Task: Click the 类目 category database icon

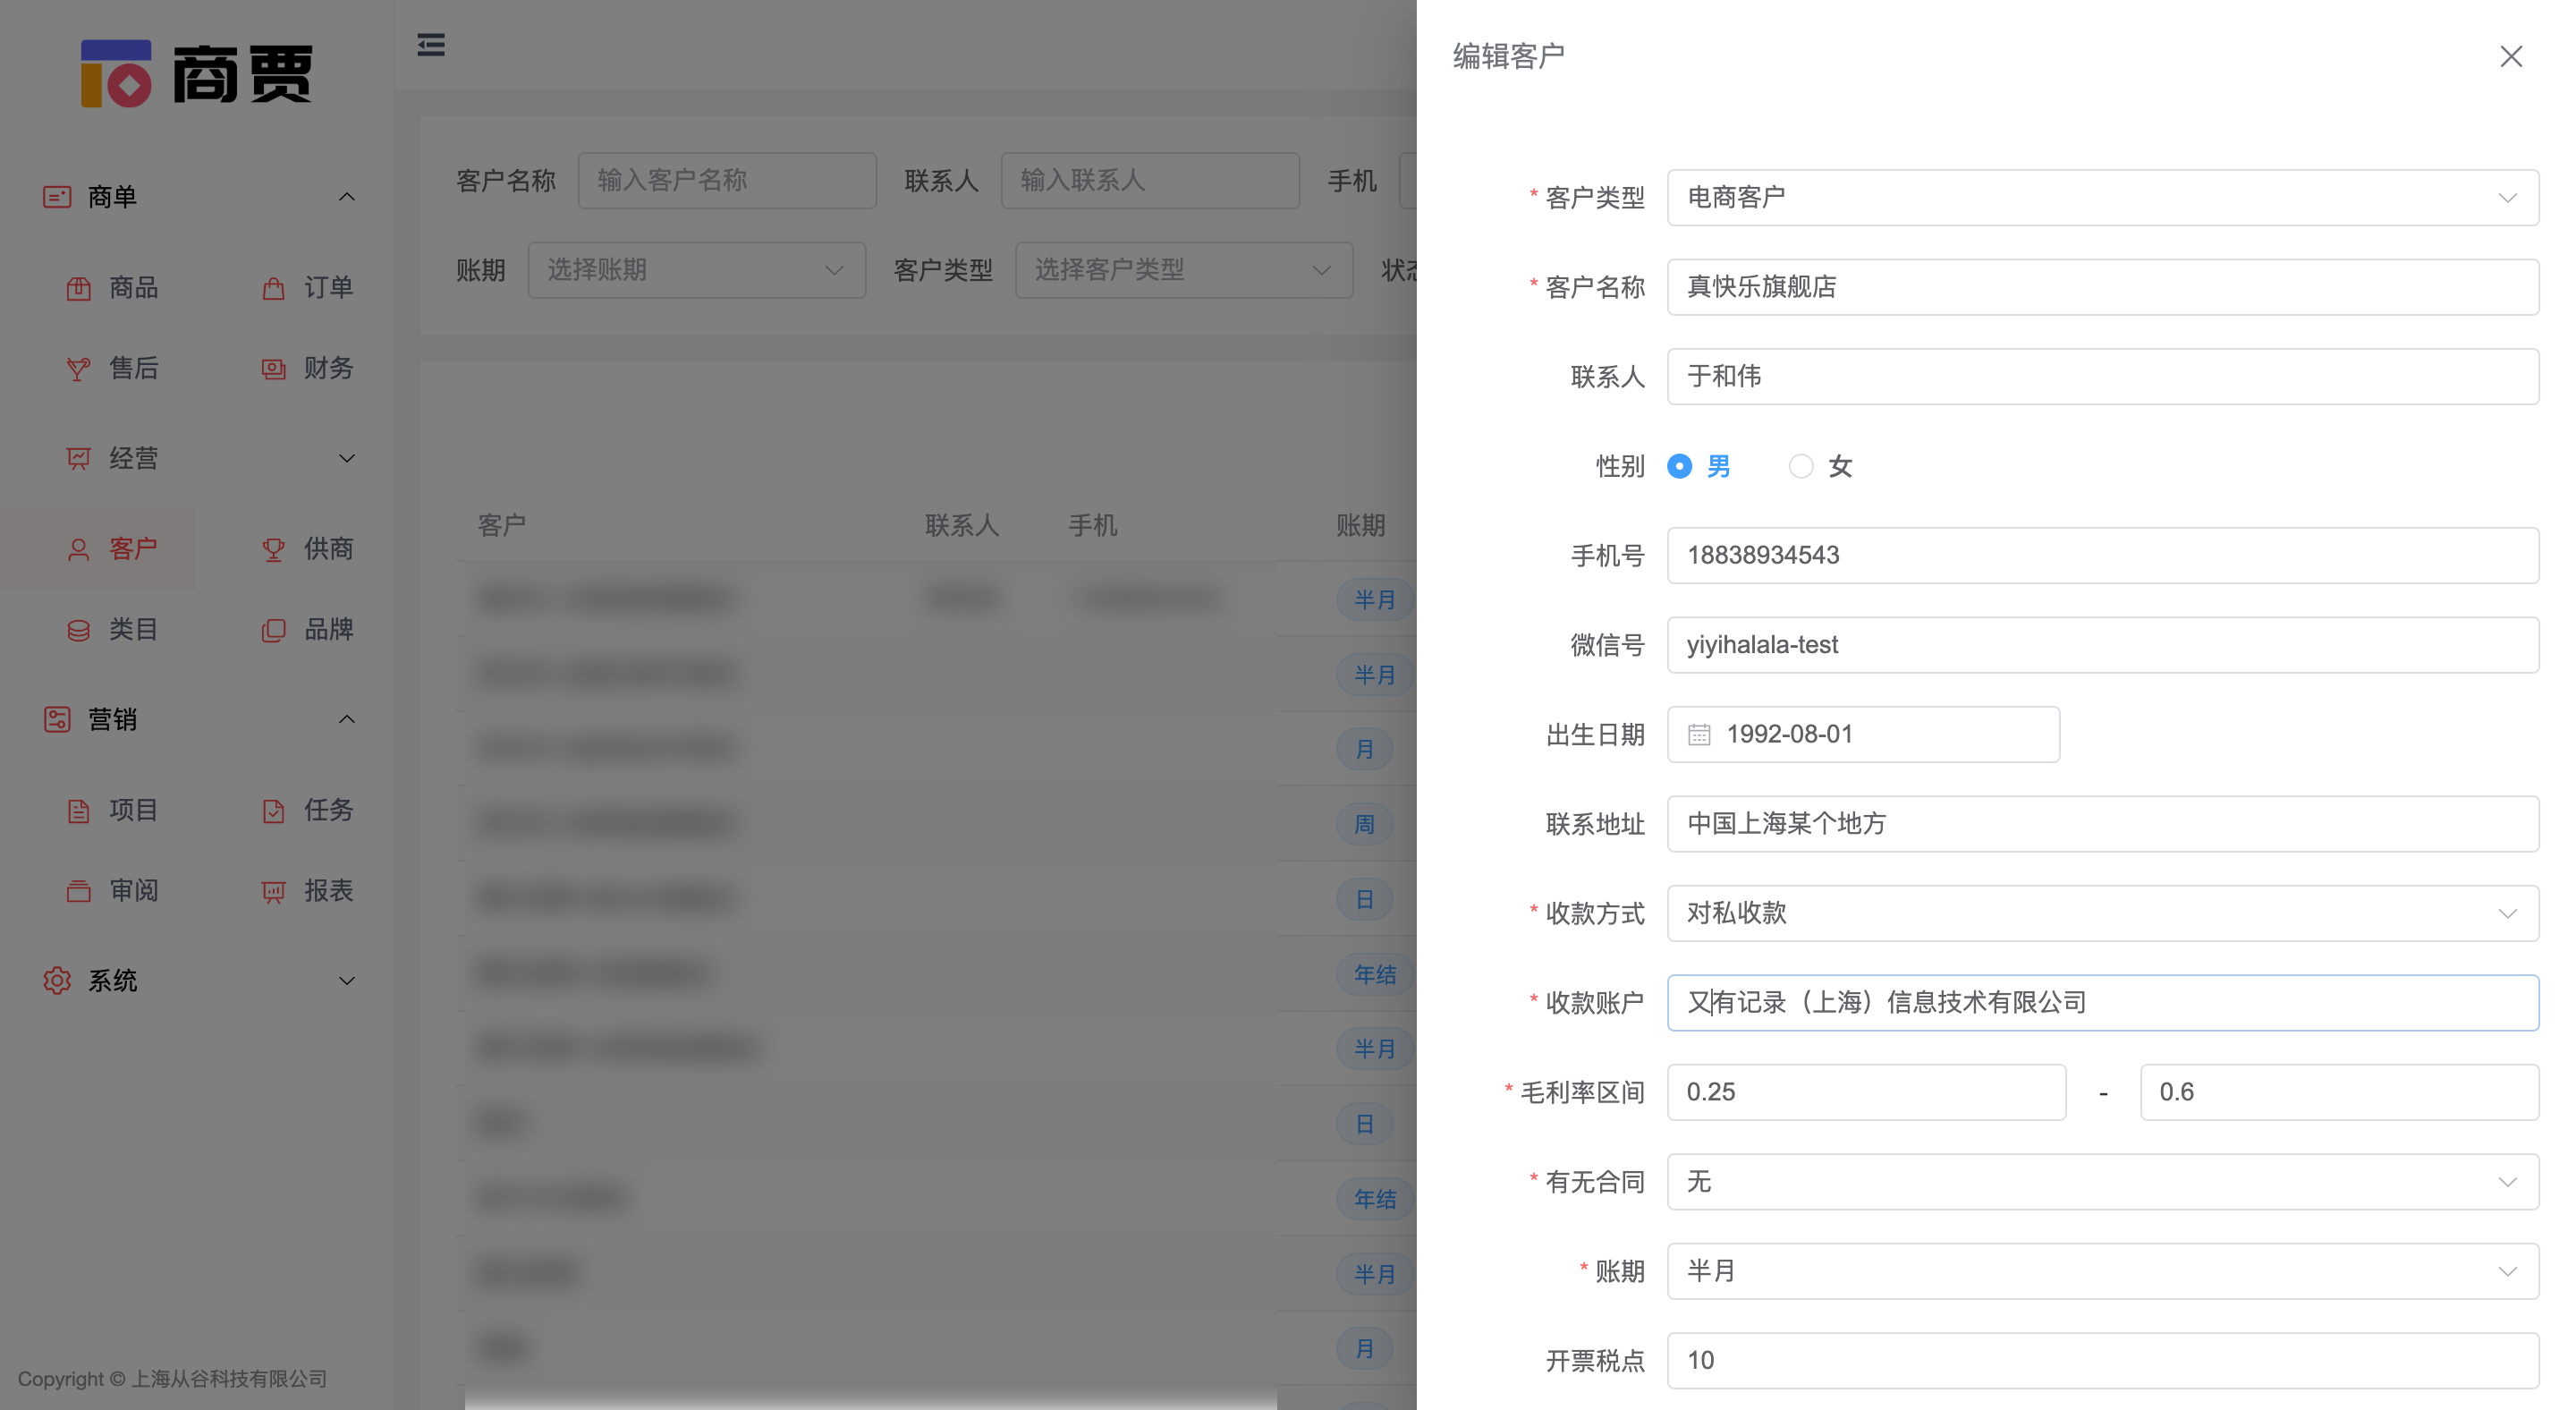Action: [x=79, y=629]
